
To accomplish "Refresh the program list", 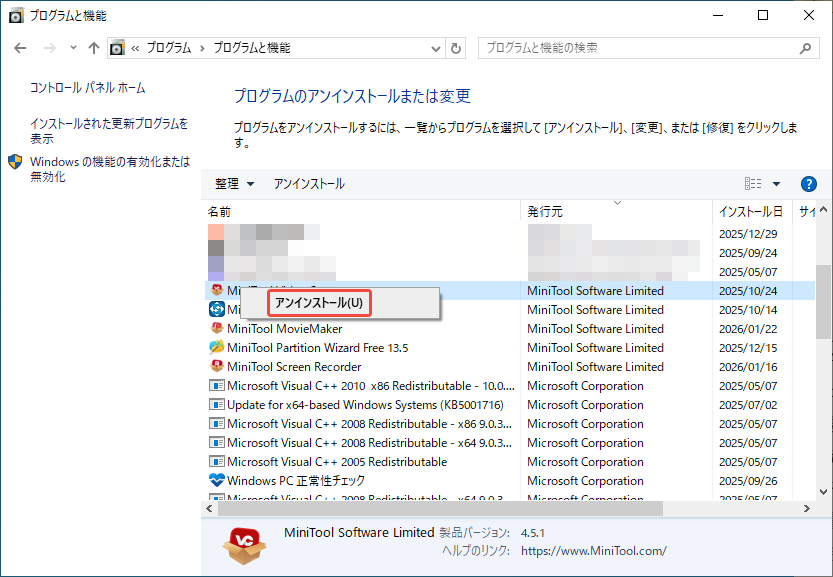I will [x=457, y=47].
